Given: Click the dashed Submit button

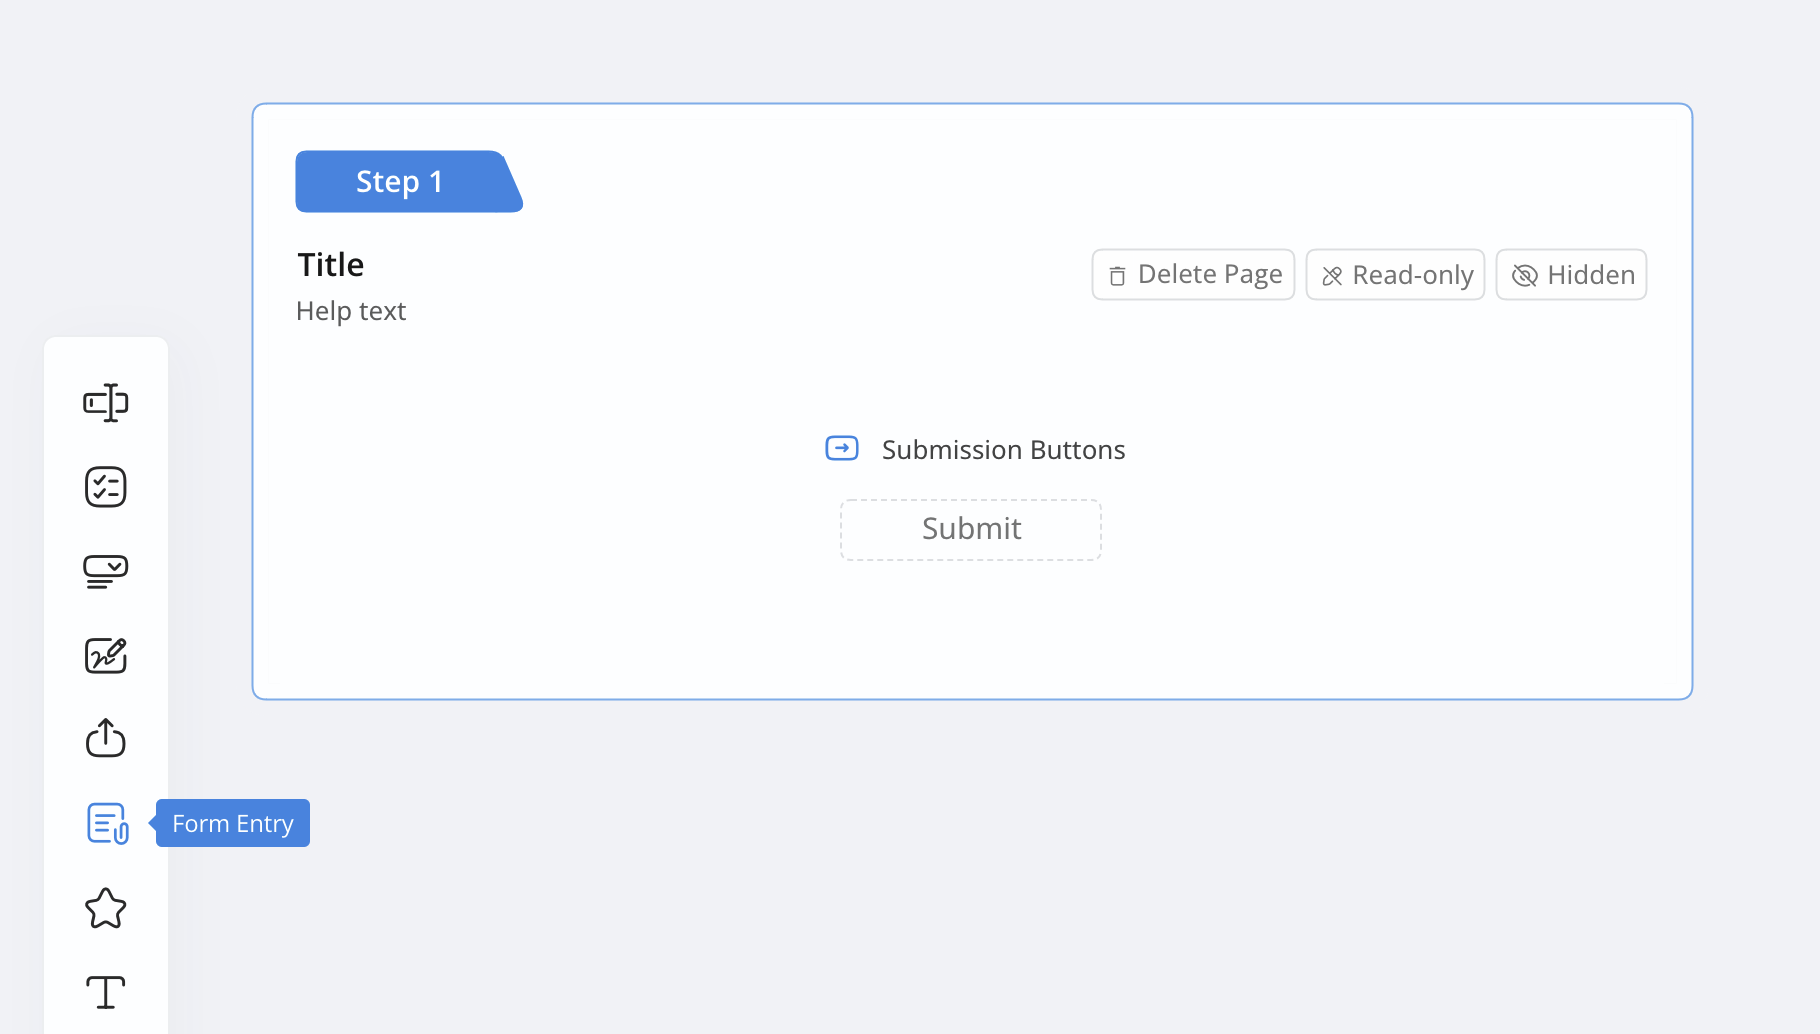Looking at the screenshot, I should click(x=970, y=529).
